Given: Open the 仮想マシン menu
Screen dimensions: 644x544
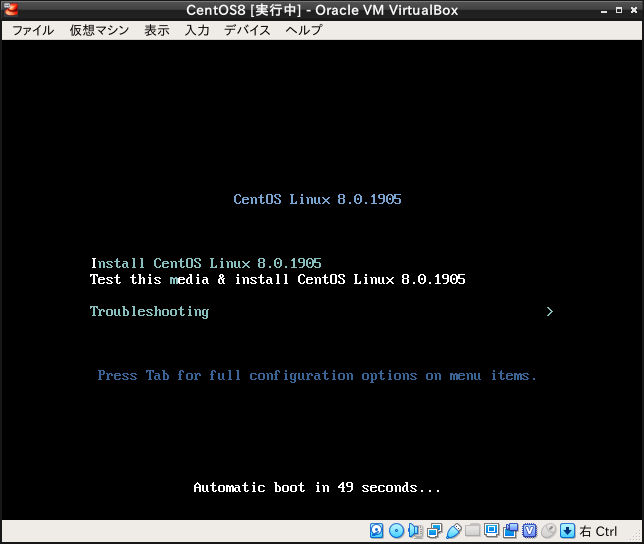Looking at the screenshot, I should (99, 30).
